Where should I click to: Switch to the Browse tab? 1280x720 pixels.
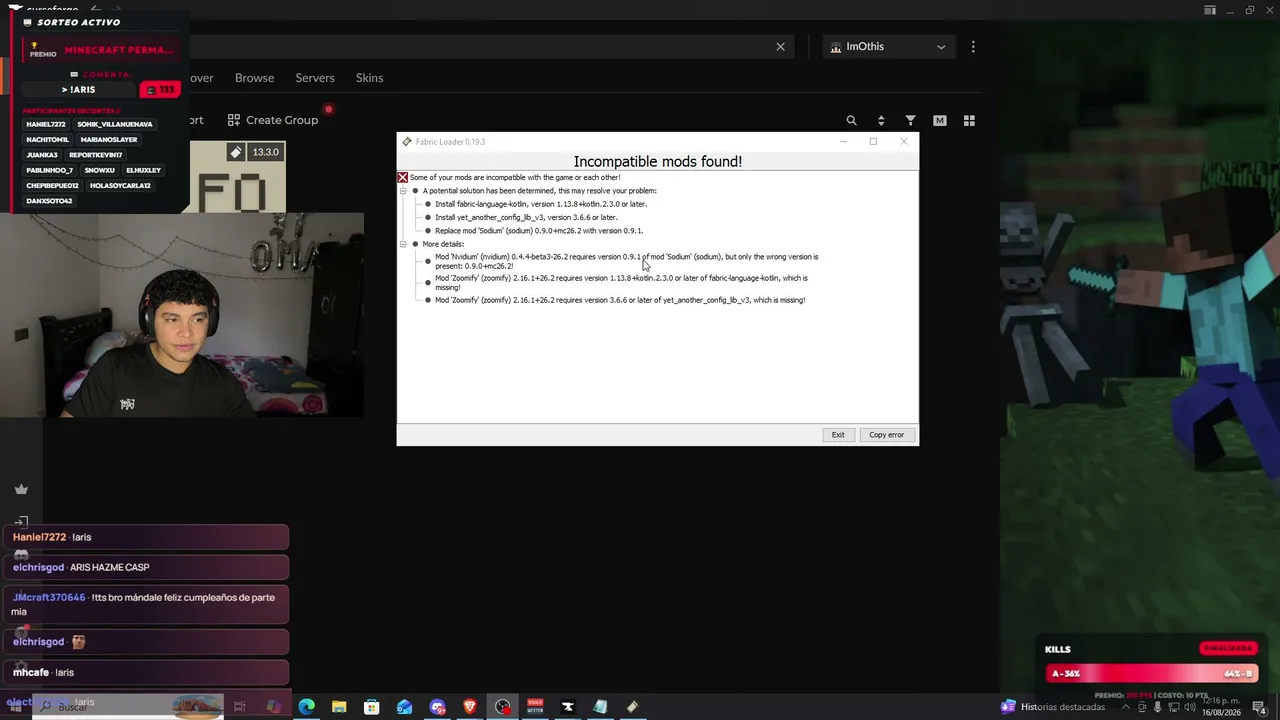254,78
